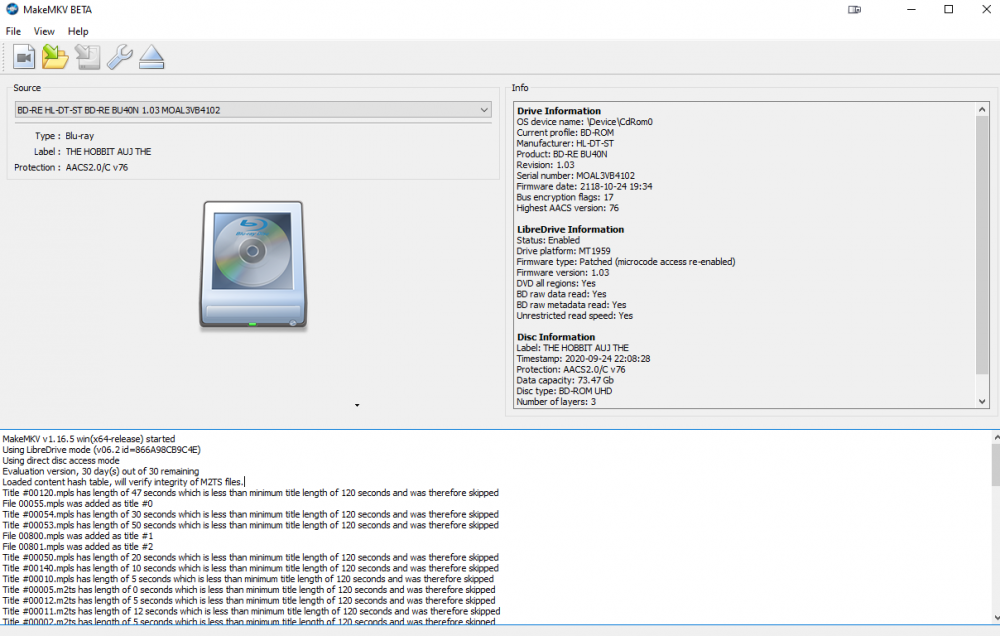
Task: Click log line 'File 00801.mpls was added as title #2'
Action: click(78, 547)
